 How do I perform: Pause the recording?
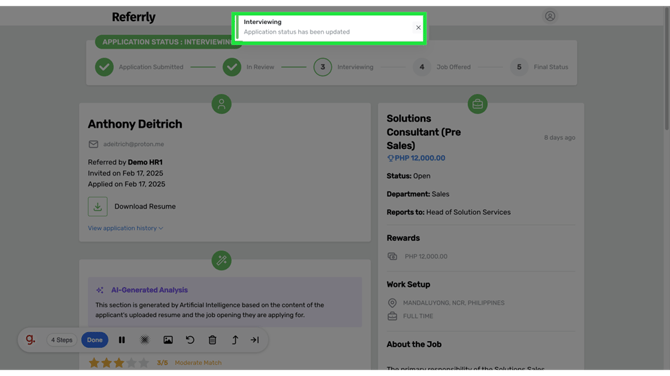pyautogui.click(x=122, y=340)
